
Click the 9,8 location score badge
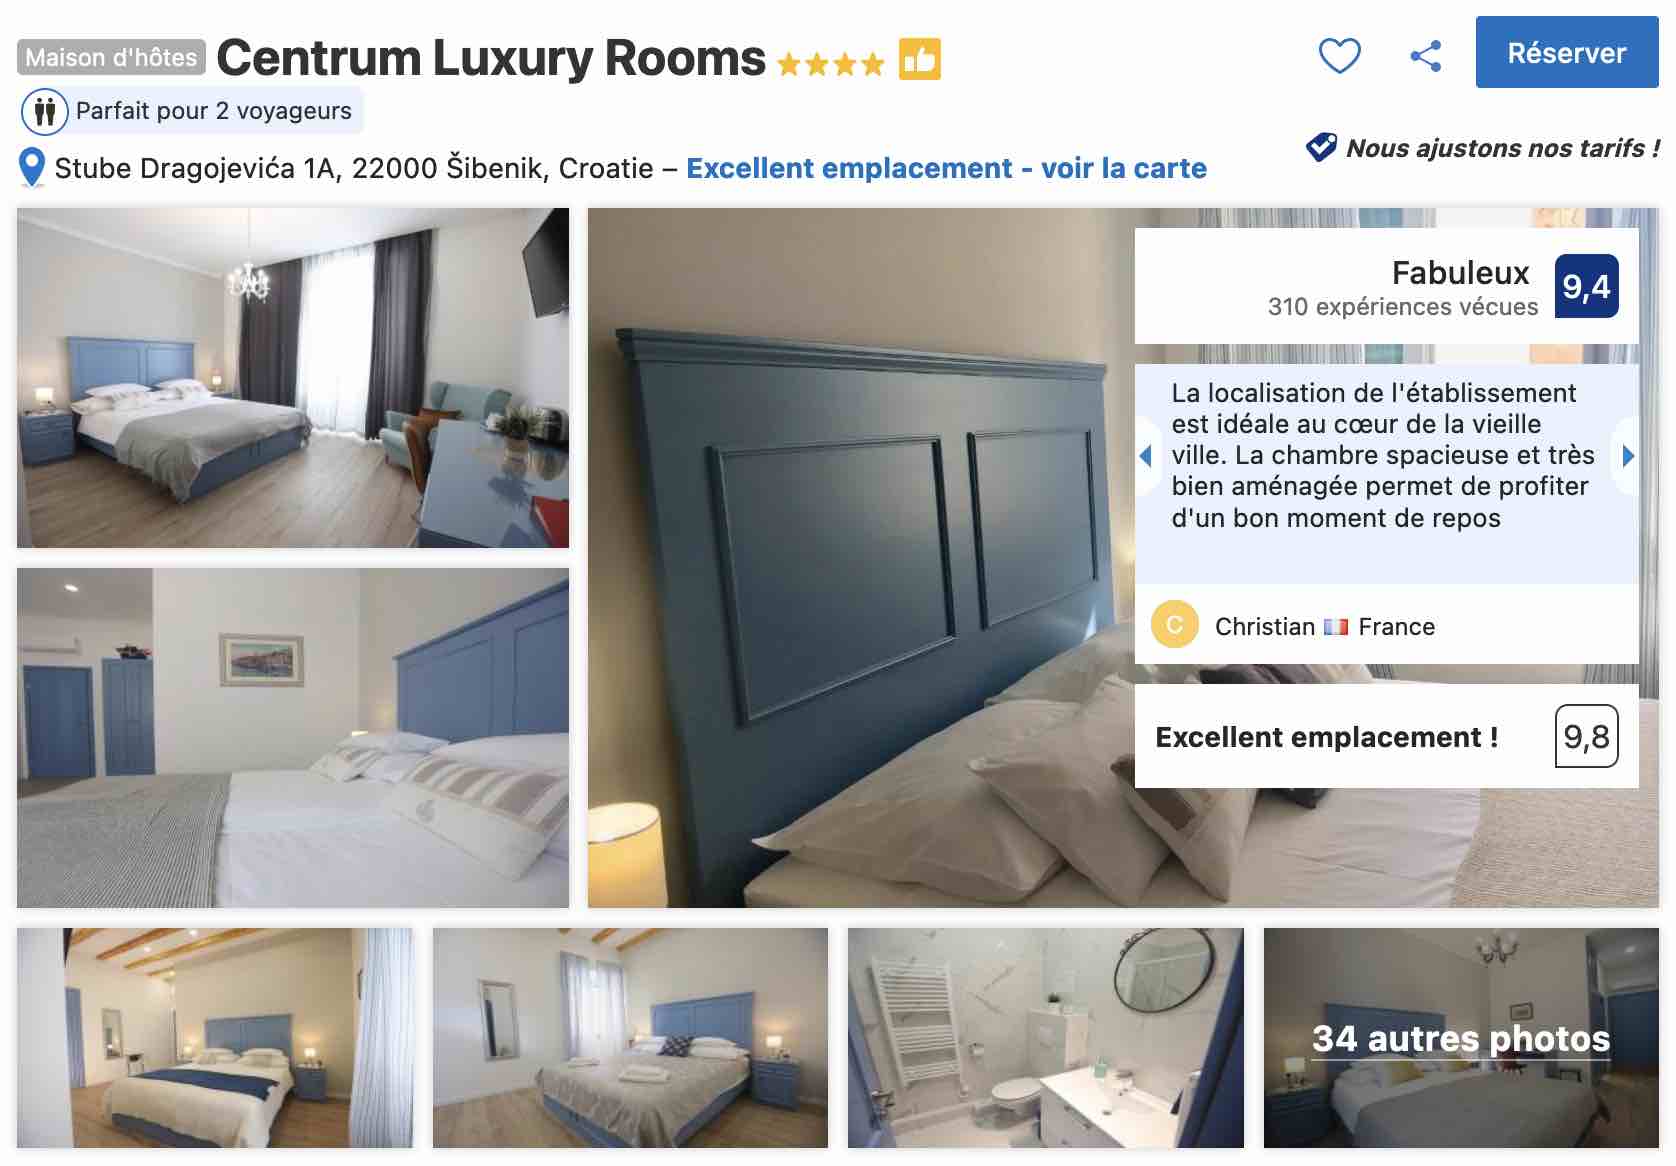(1586, 736)
